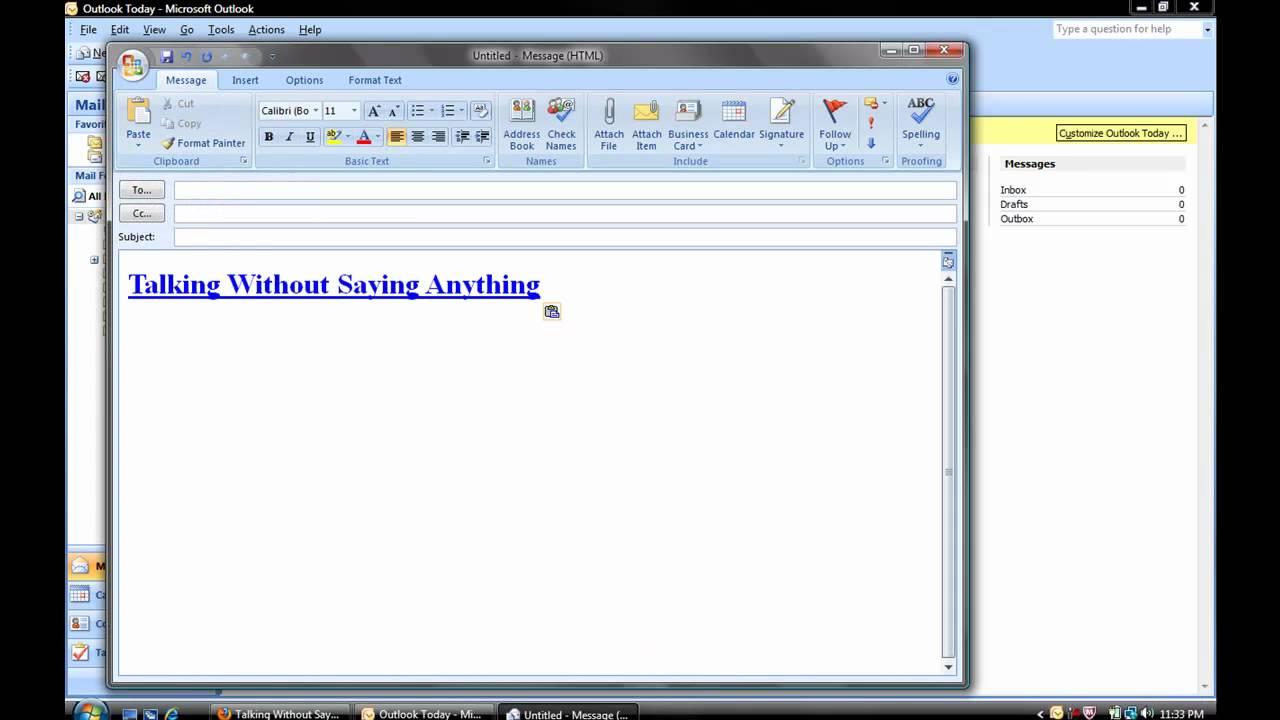The height and width of the screenshot is (720, 1280).
Task: Grow font size with the large A
Action: coord(373,111)
